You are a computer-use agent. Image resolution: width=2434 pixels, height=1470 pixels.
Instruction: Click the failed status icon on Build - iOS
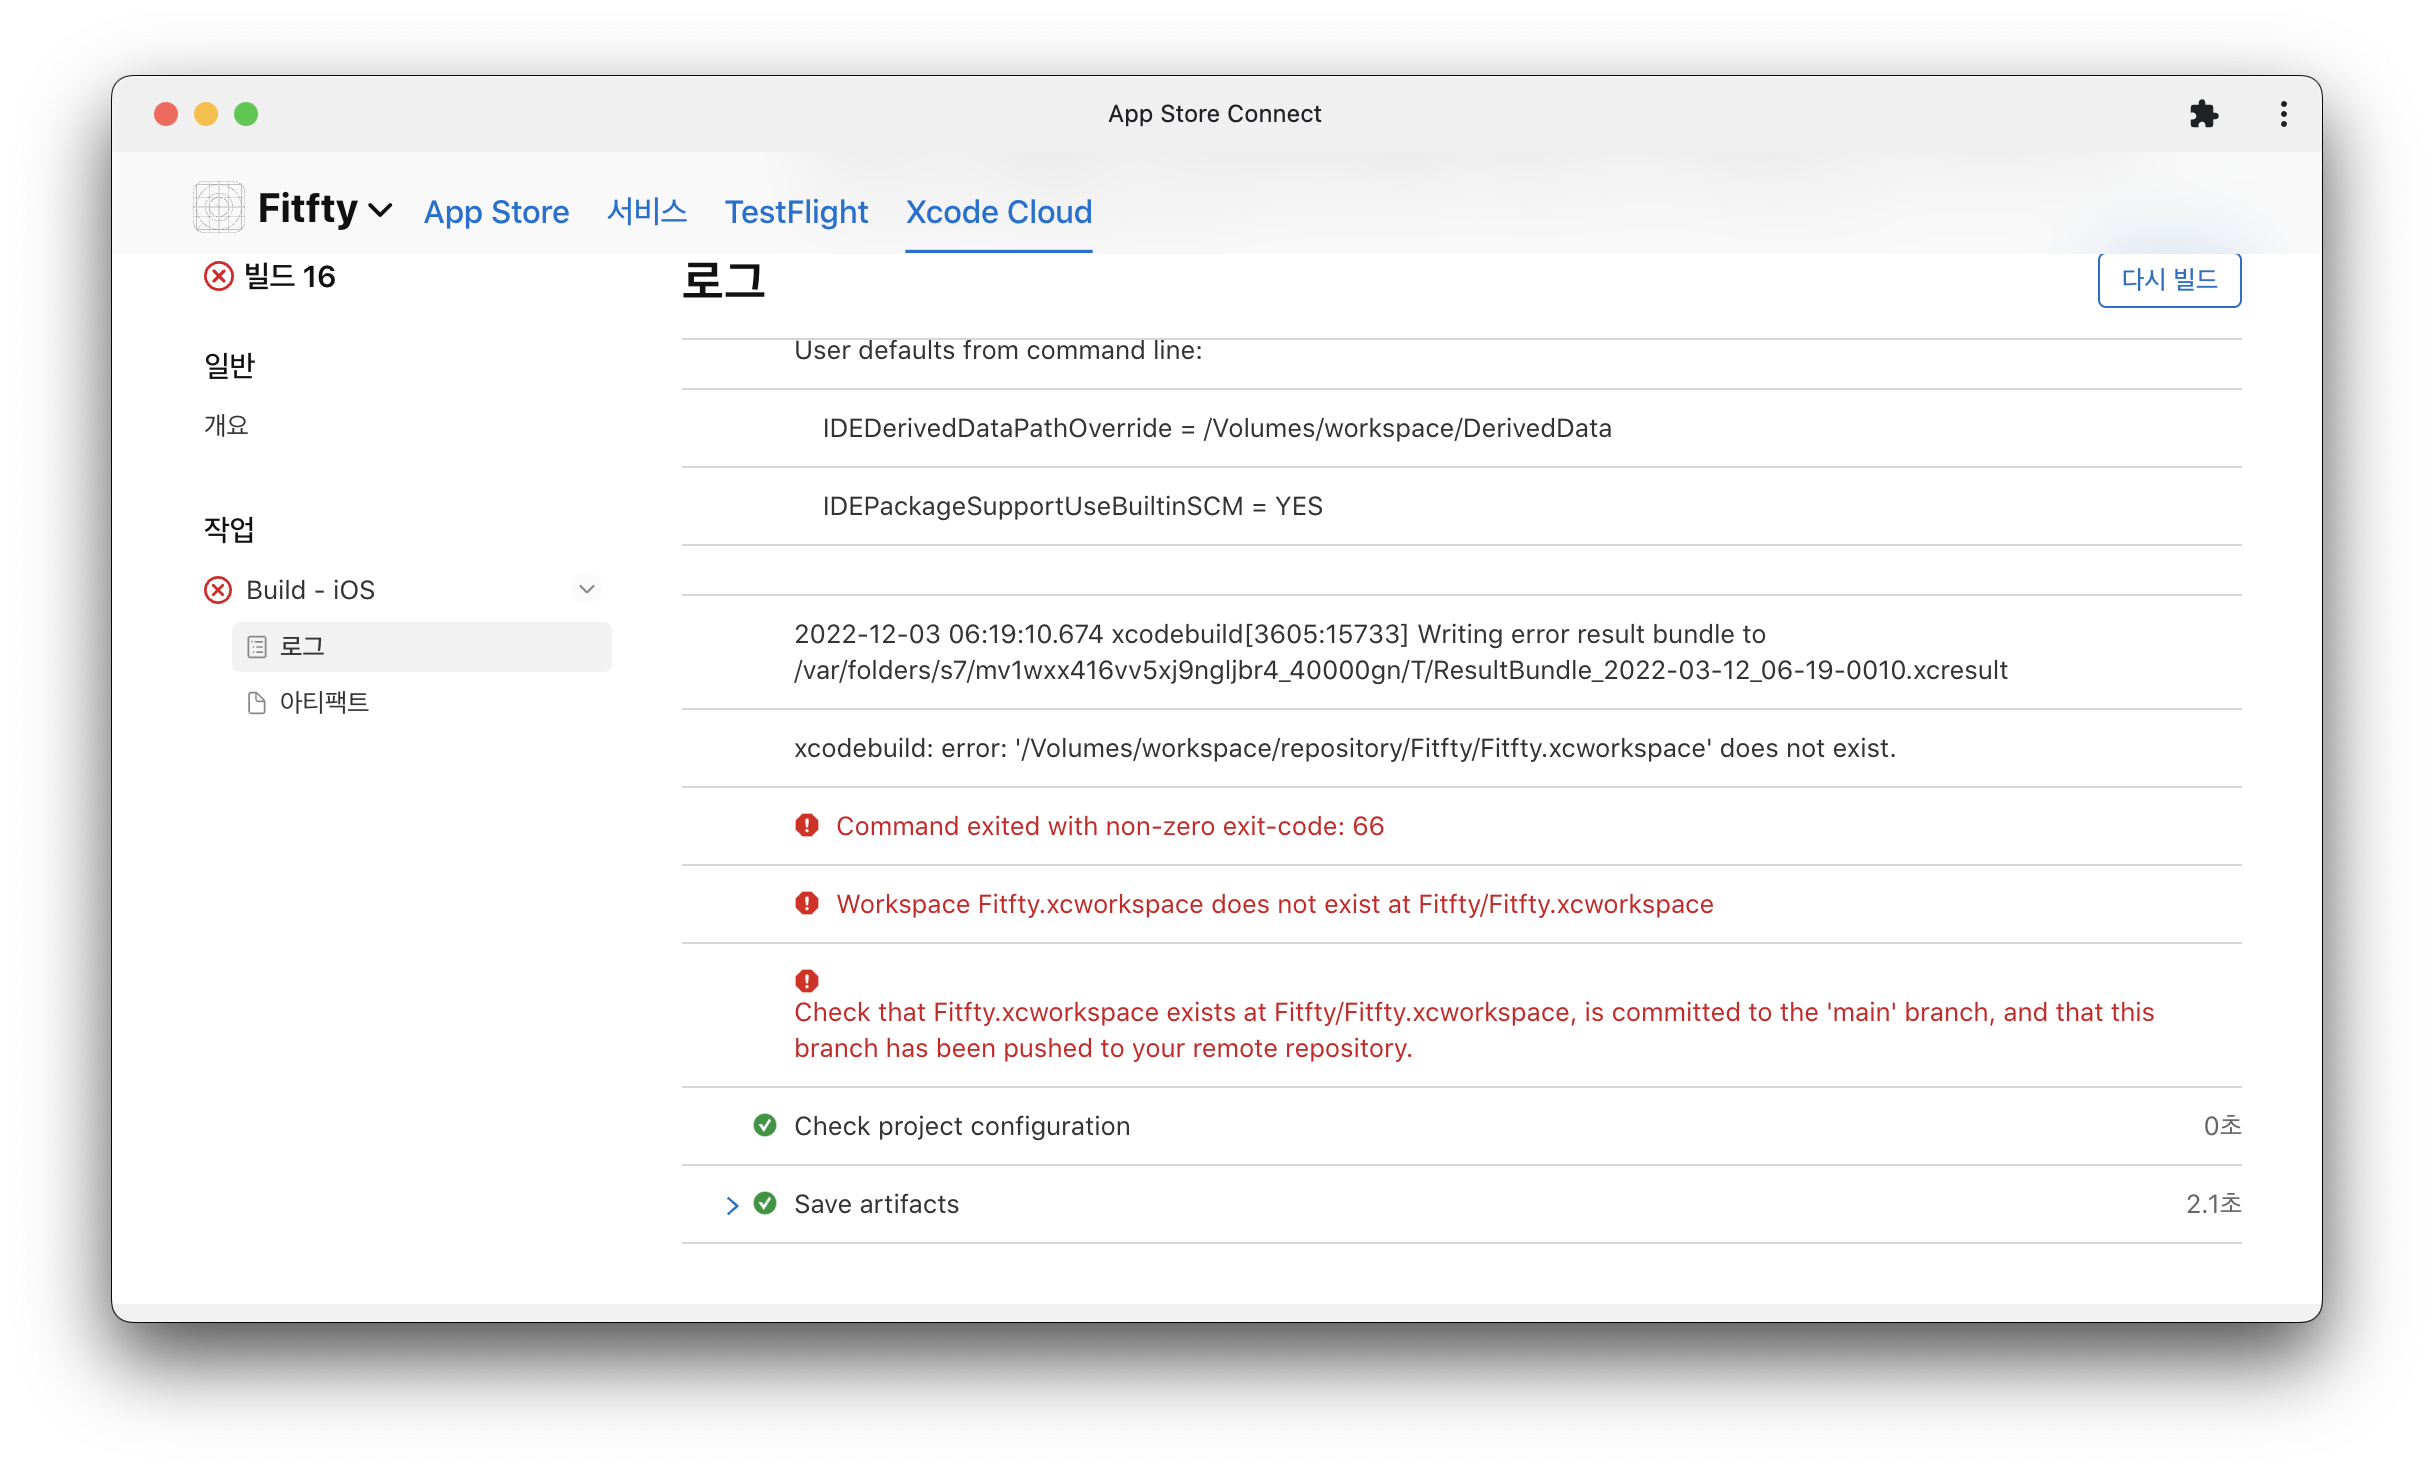[218, 590]
